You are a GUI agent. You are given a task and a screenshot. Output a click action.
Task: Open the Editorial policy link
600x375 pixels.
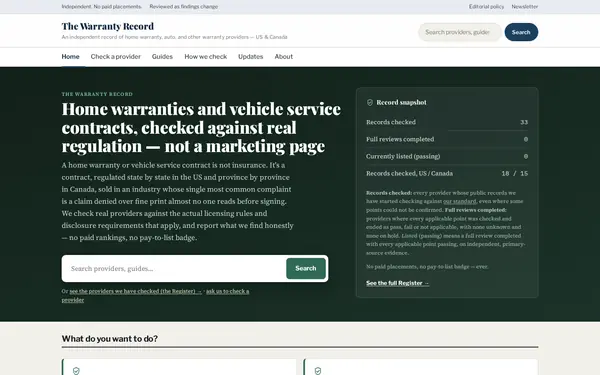(486, 7)
